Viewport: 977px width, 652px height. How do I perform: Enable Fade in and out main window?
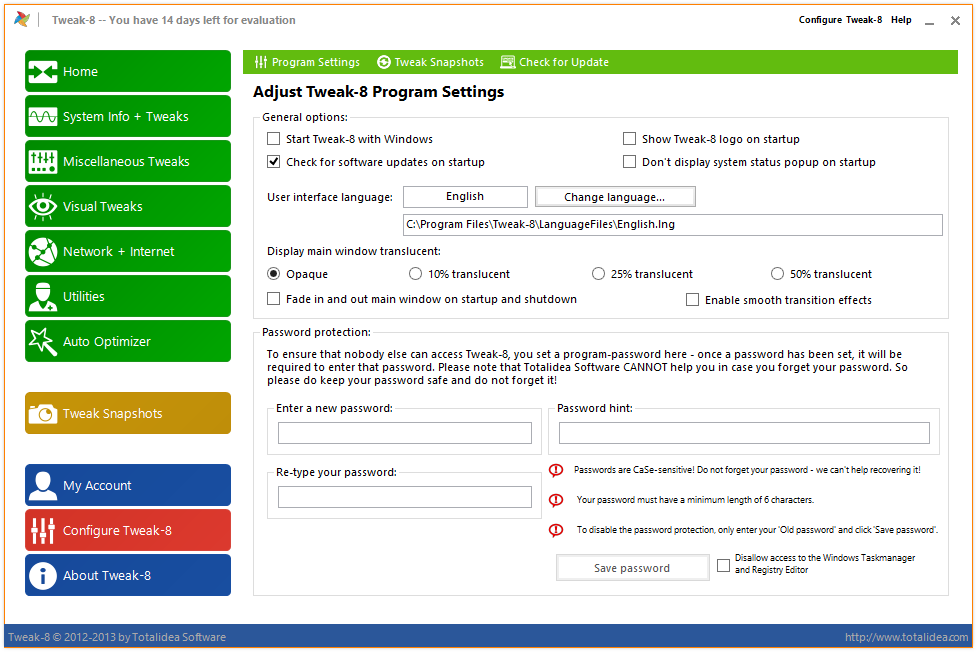pyautogui.click(x=274, y=299)
